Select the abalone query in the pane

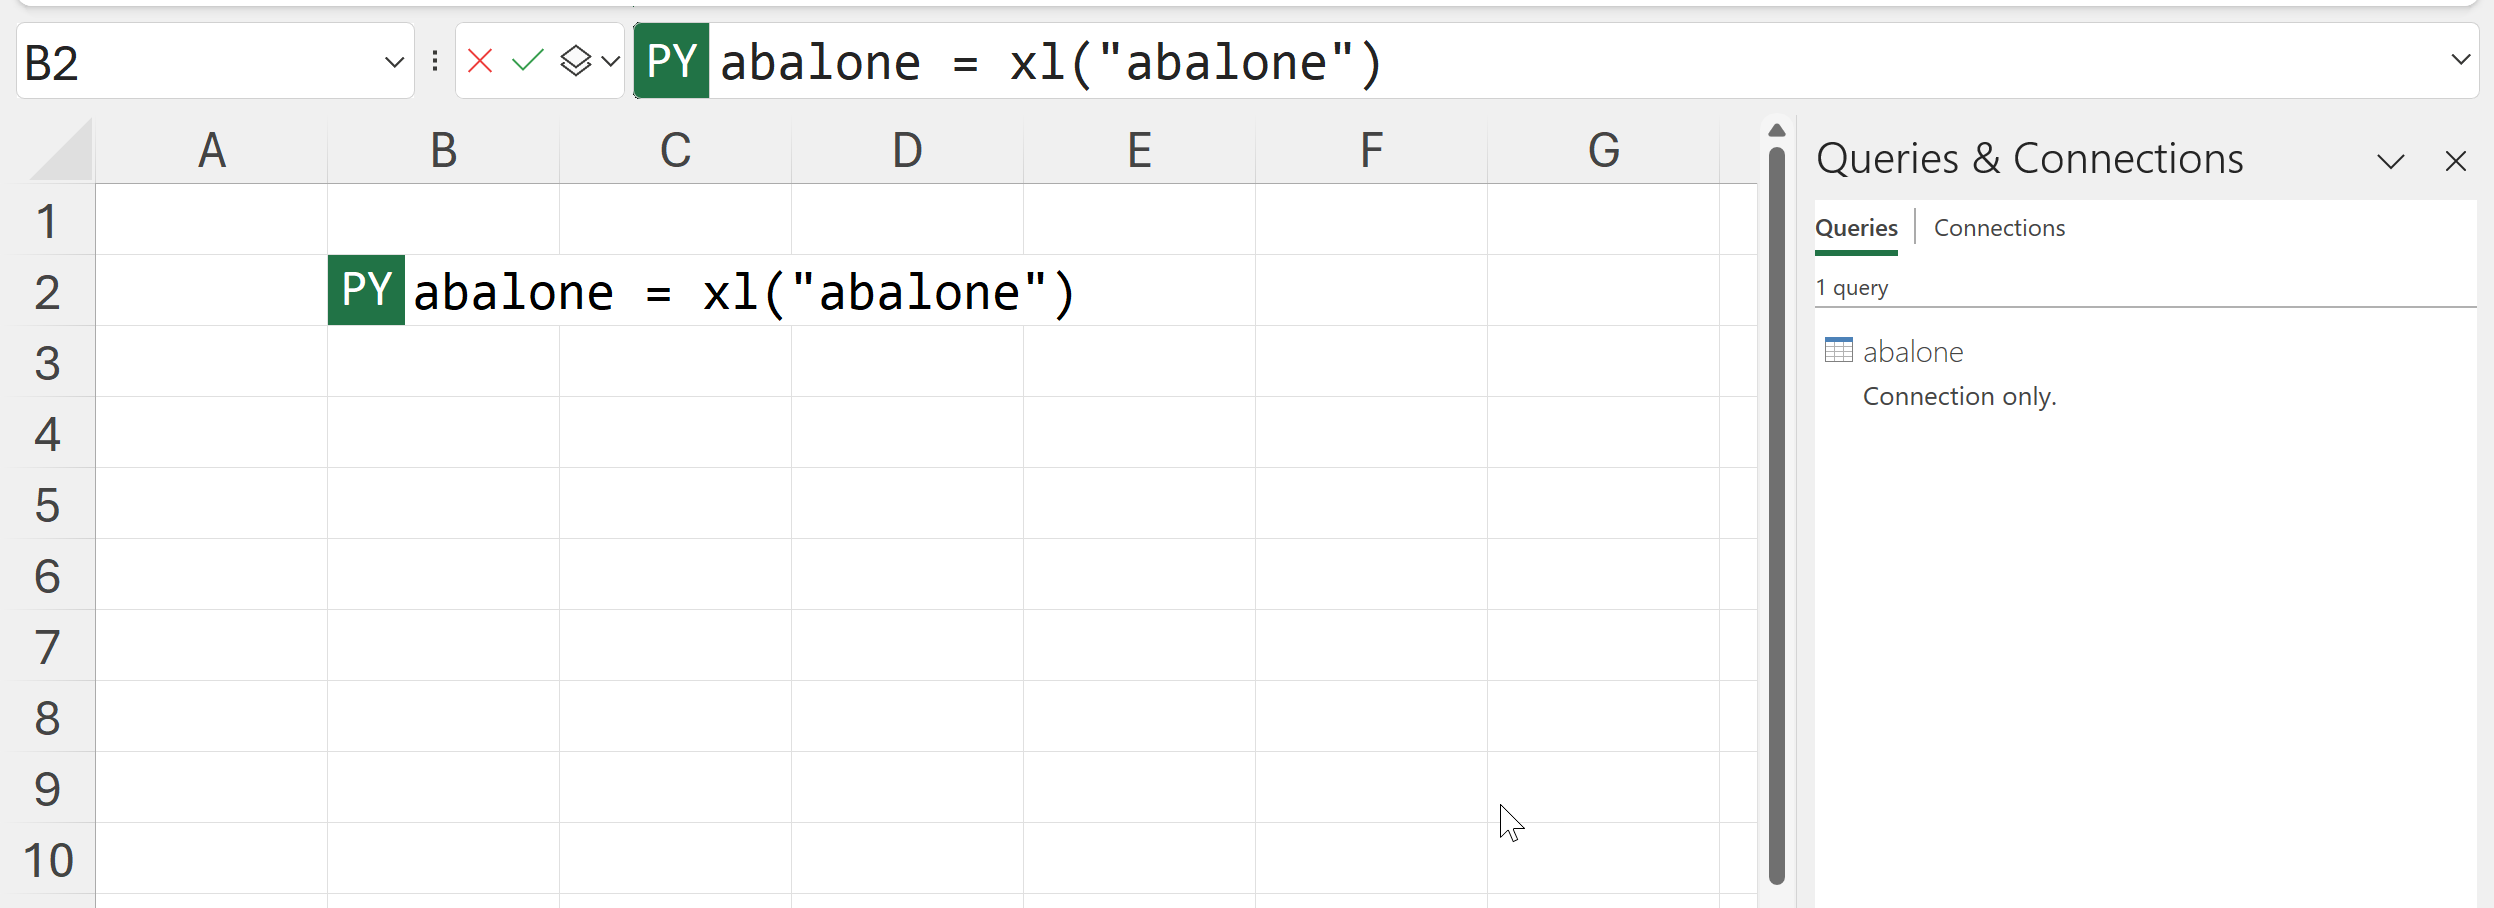1913,352
